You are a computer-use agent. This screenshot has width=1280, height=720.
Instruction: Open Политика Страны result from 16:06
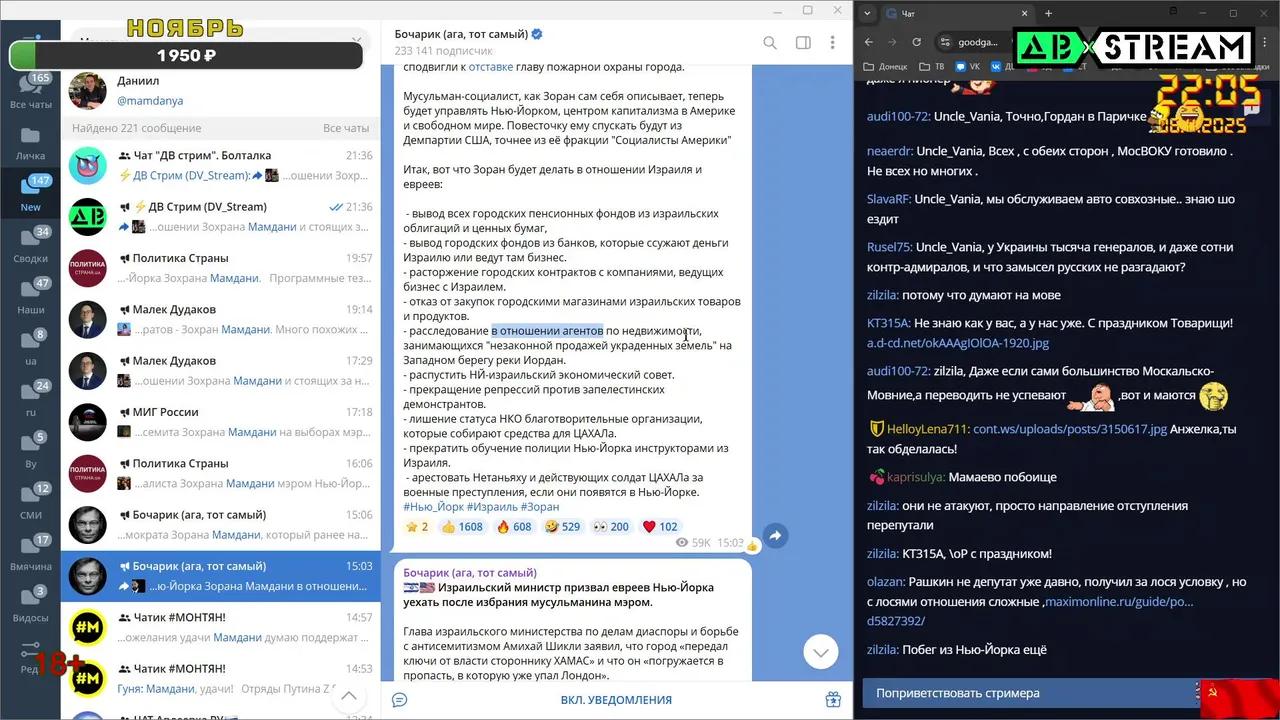220,473
